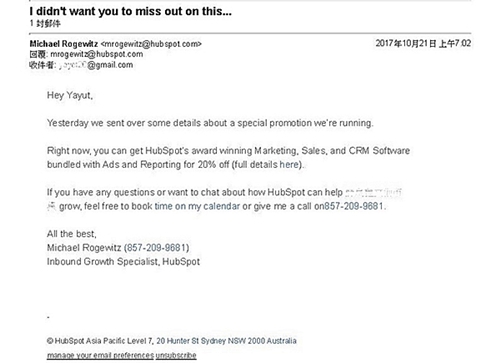This screenshot has width=500, height=363.
Task: Follow the "time on my calendar" link
Action: point(197,206)
